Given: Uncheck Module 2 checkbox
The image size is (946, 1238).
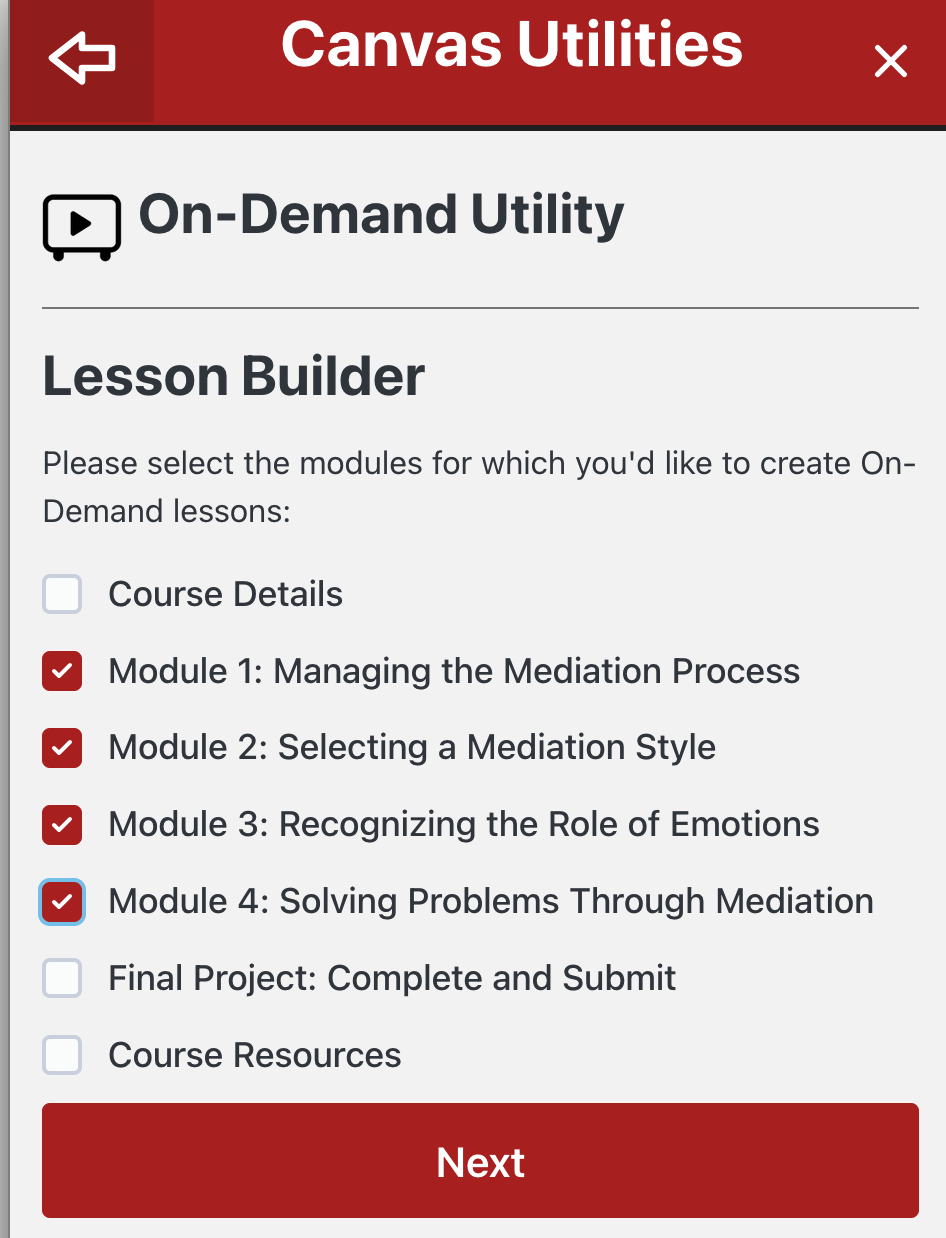Looking at the screenshot, I should [62, 748].
